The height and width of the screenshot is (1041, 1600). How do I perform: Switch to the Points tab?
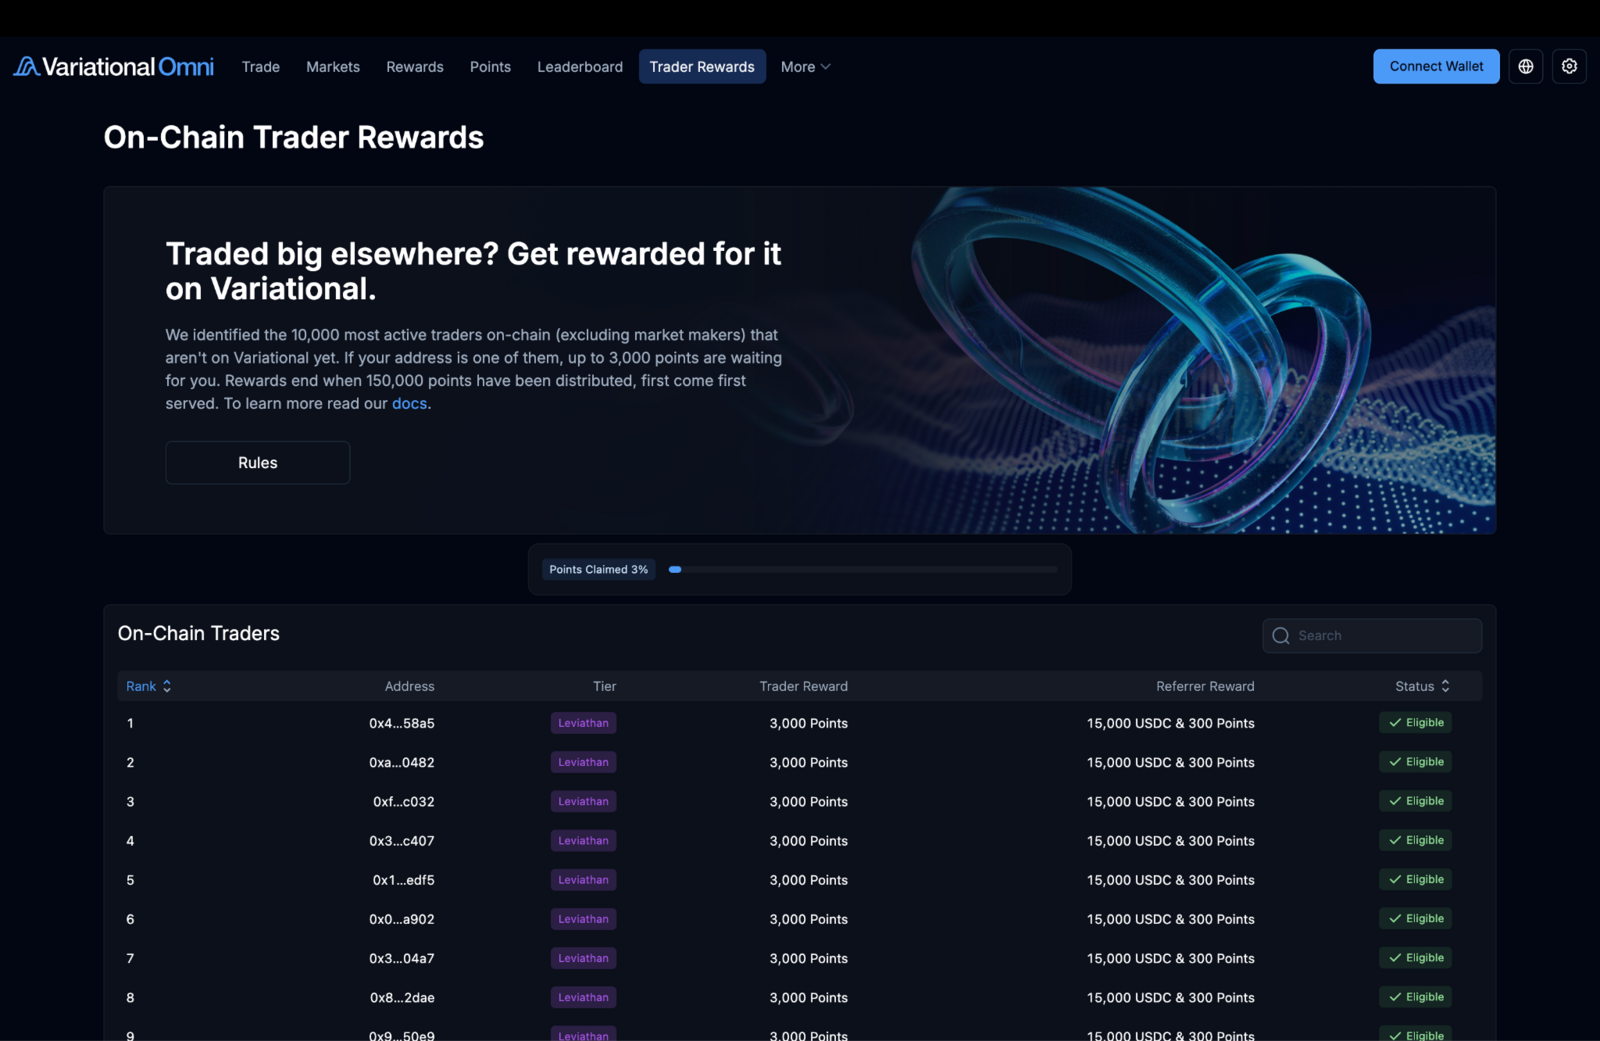tap(490, 67)
